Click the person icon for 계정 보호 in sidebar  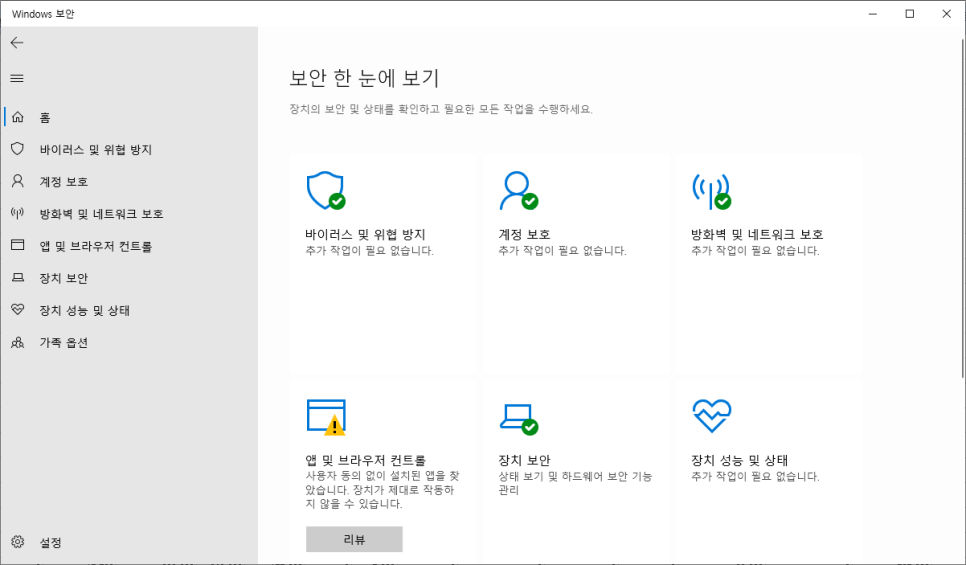(x=18, y=181)
